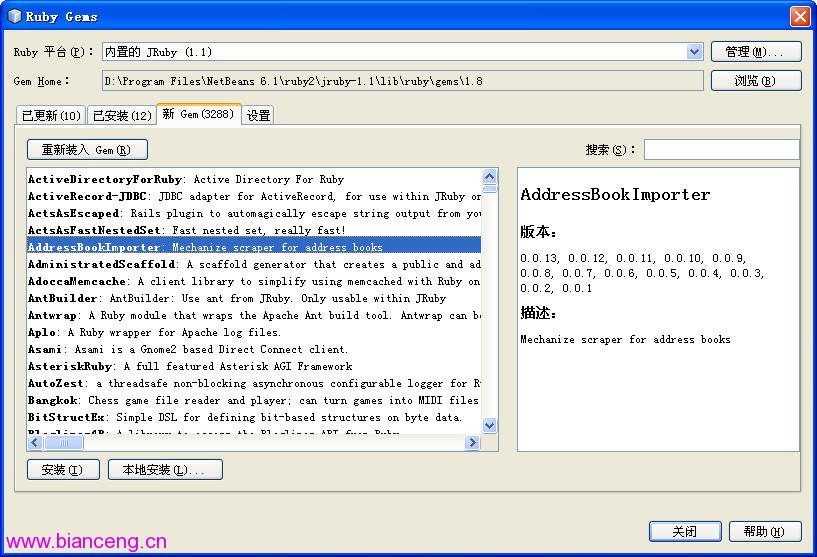Click the 关闭 close button
The image size is (817, 557).
(685, 531)
